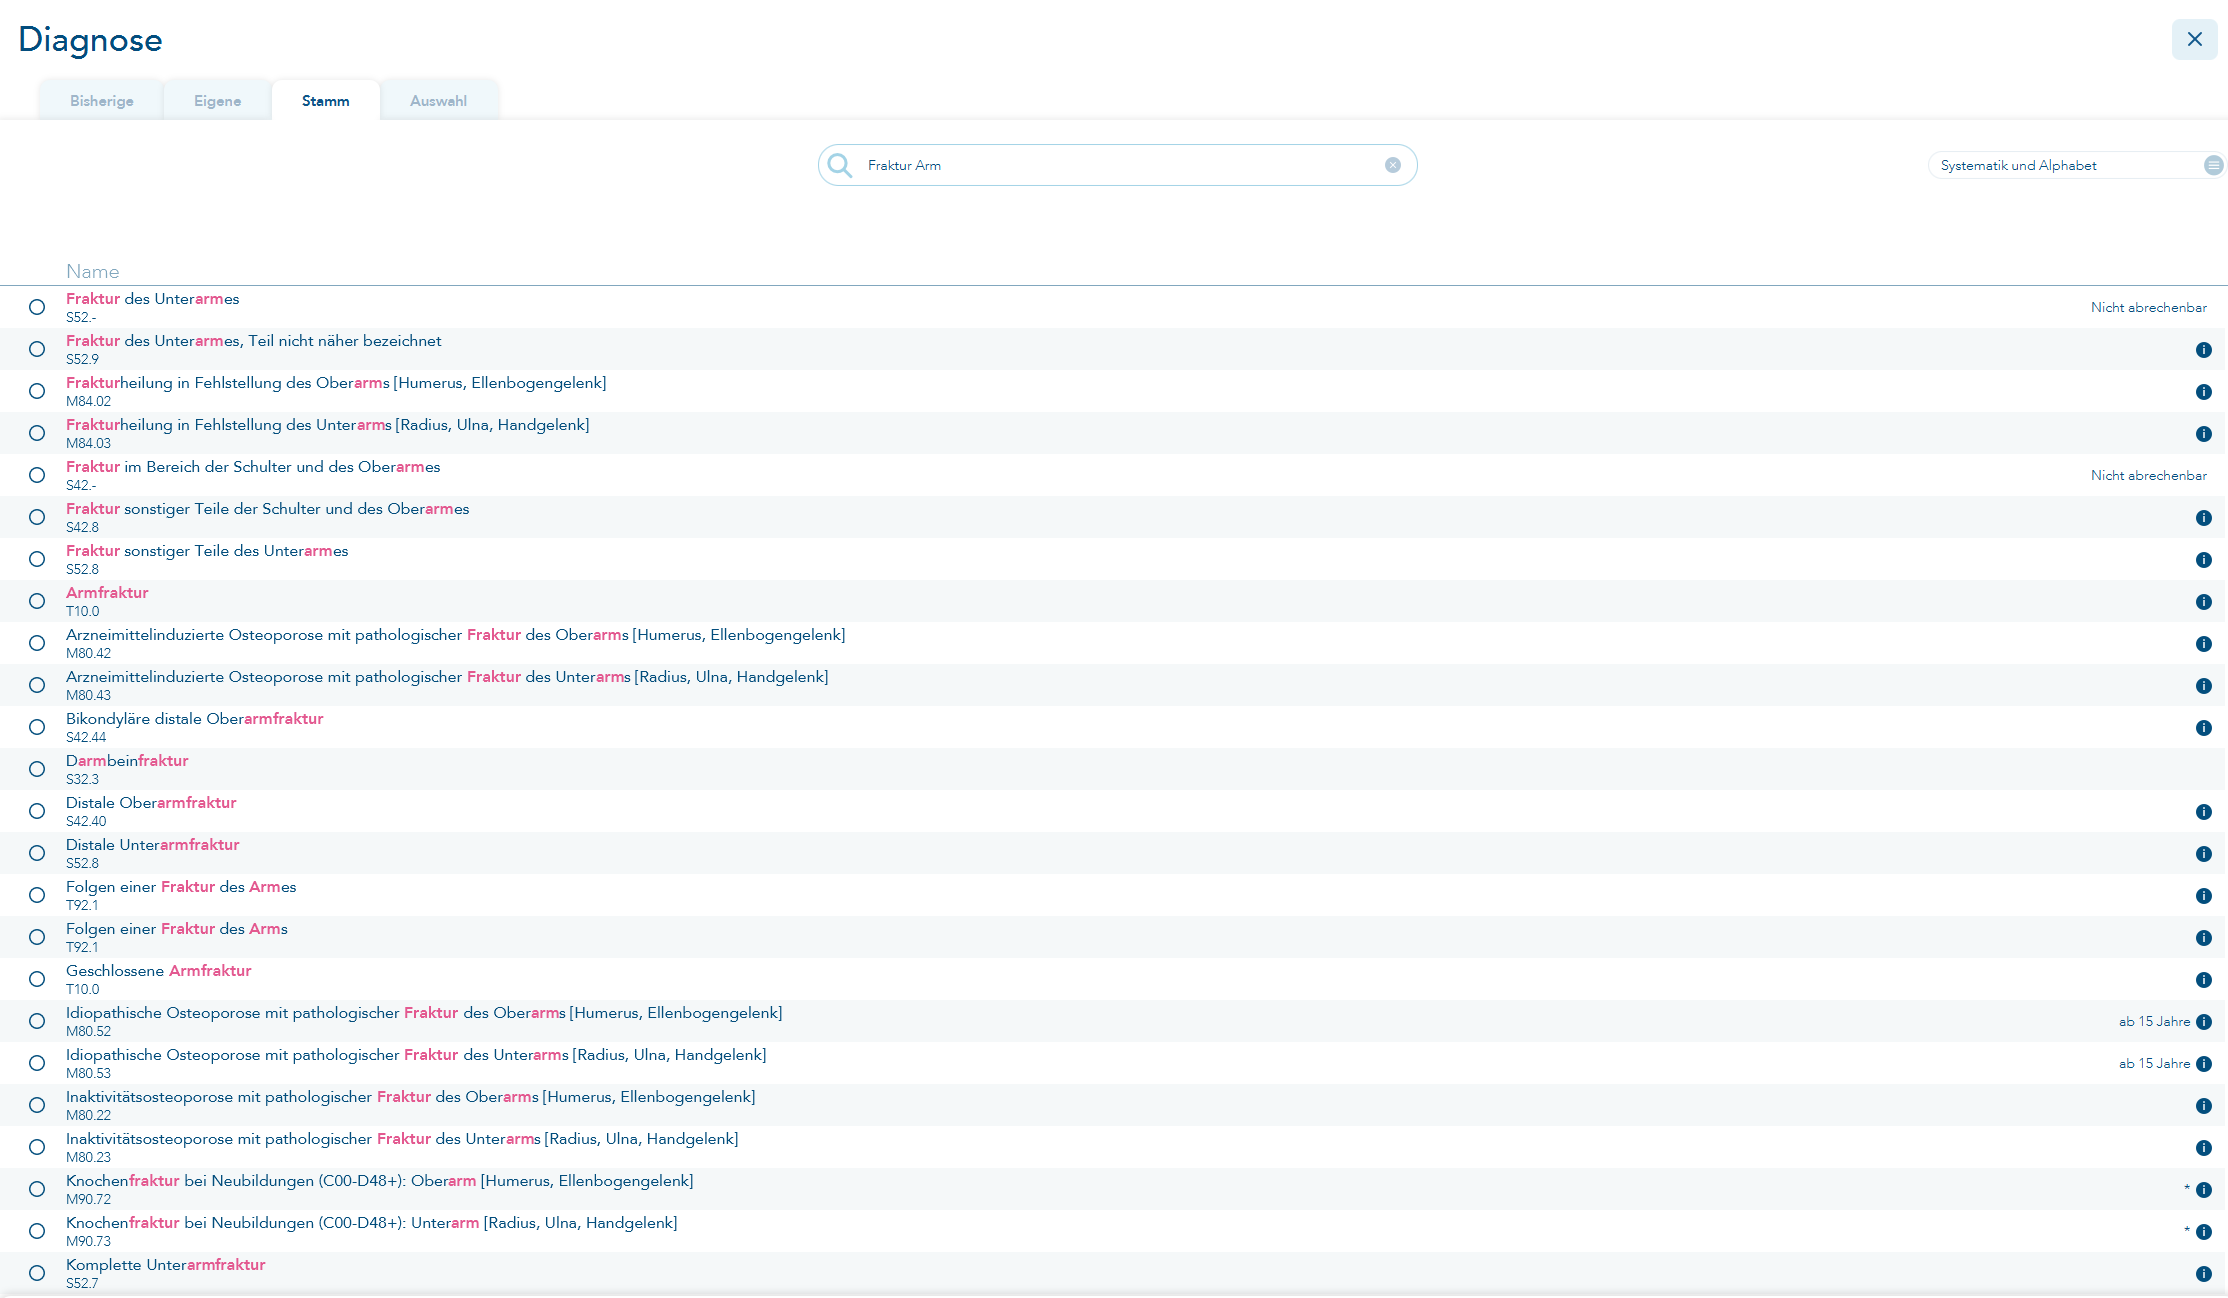Open info icon for M80.42 row
This screenshot has width=2228, height=1298.
pos(2203,644)
